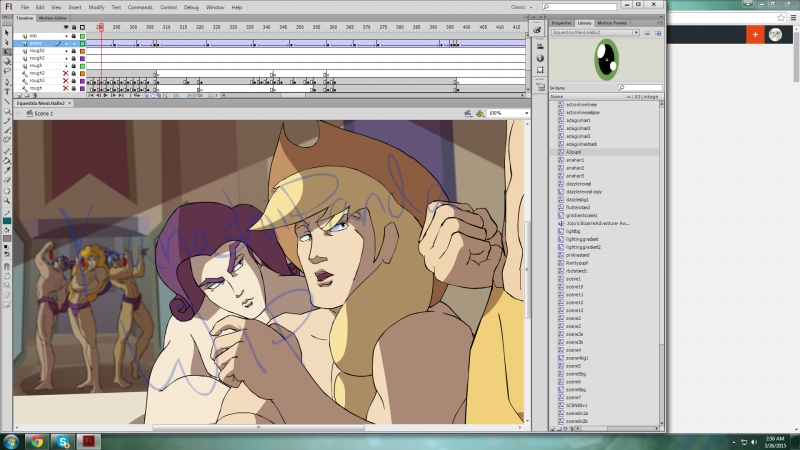Select the Text tool in toolbar
Viewport: 800px width, 450px height.
[x=7, y=92]
